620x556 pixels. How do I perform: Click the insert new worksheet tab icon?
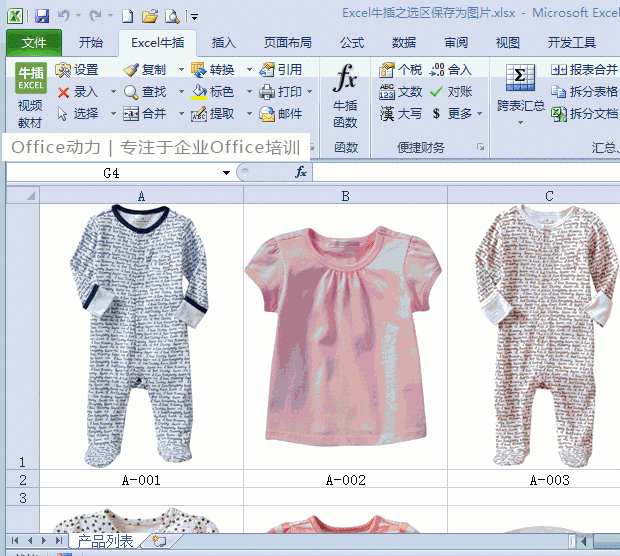point(159,541)
